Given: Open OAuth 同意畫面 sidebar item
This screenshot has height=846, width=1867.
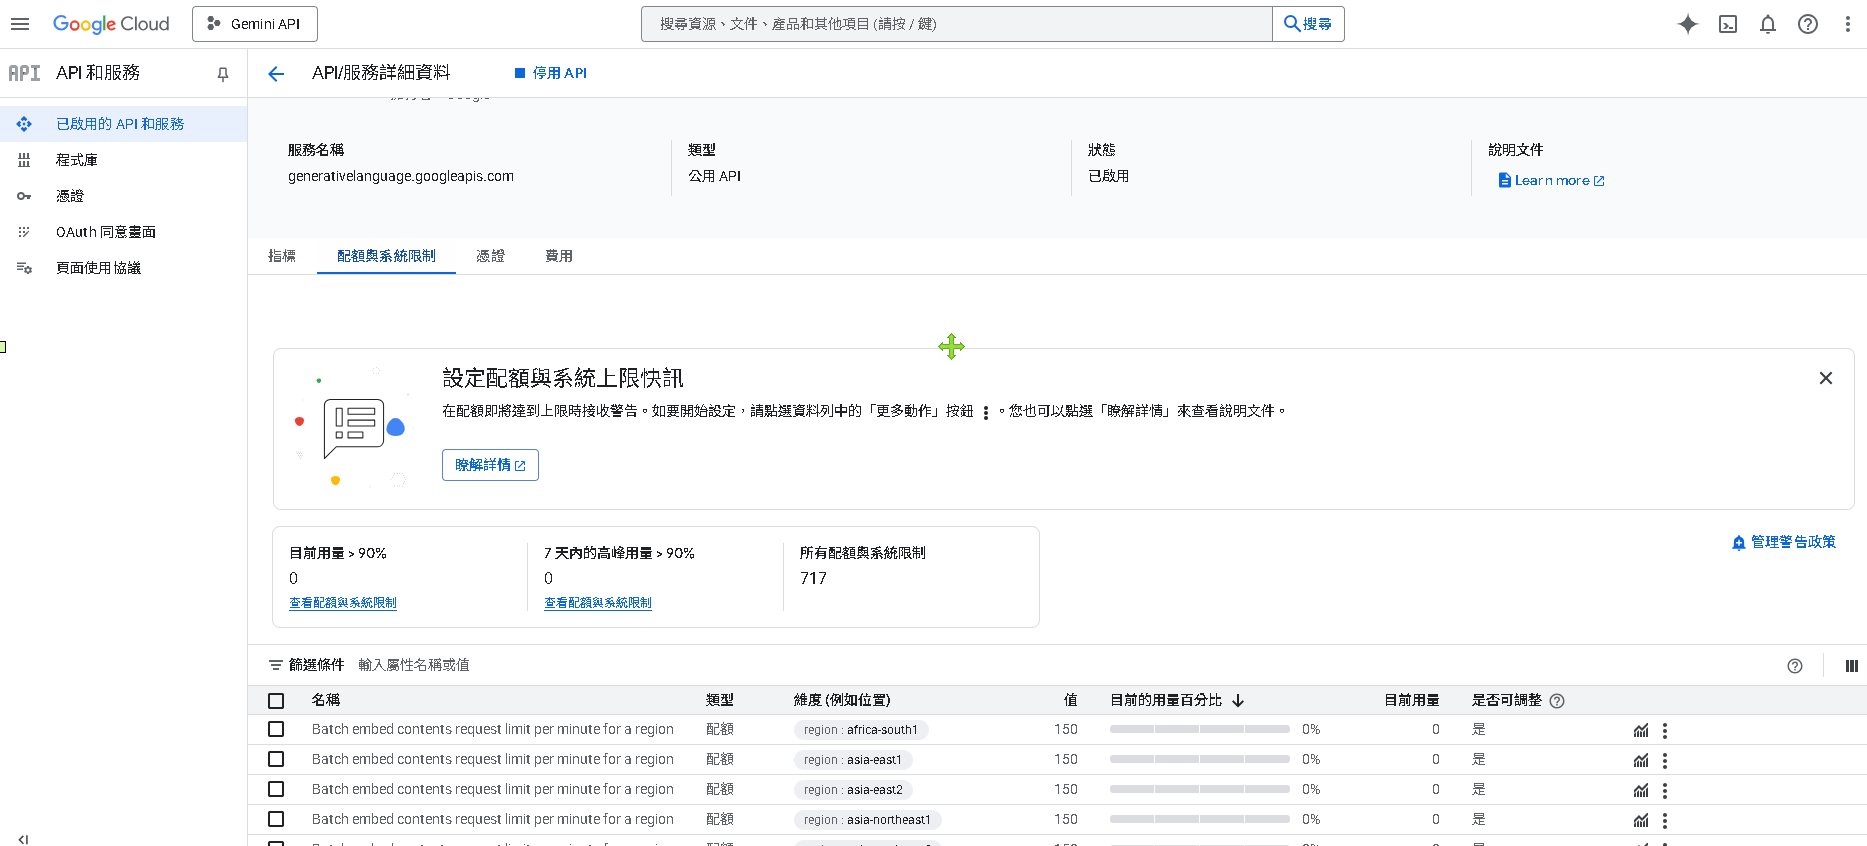Looking at the screenshot, I should coord(123,232).
